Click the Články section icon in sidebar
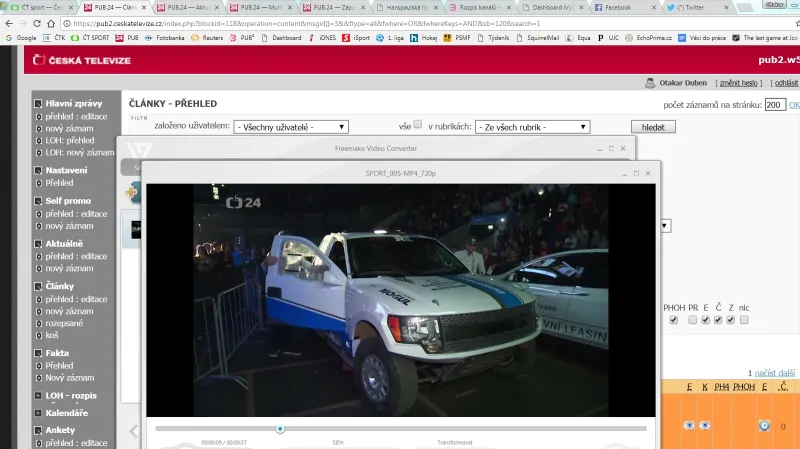The width and height of the screenshot is (800, 449). (38, 286)
